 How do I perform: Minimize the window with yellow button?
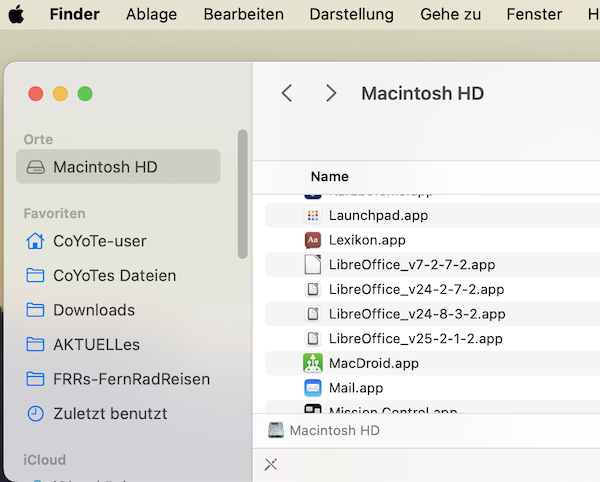(x=60, y=94)
